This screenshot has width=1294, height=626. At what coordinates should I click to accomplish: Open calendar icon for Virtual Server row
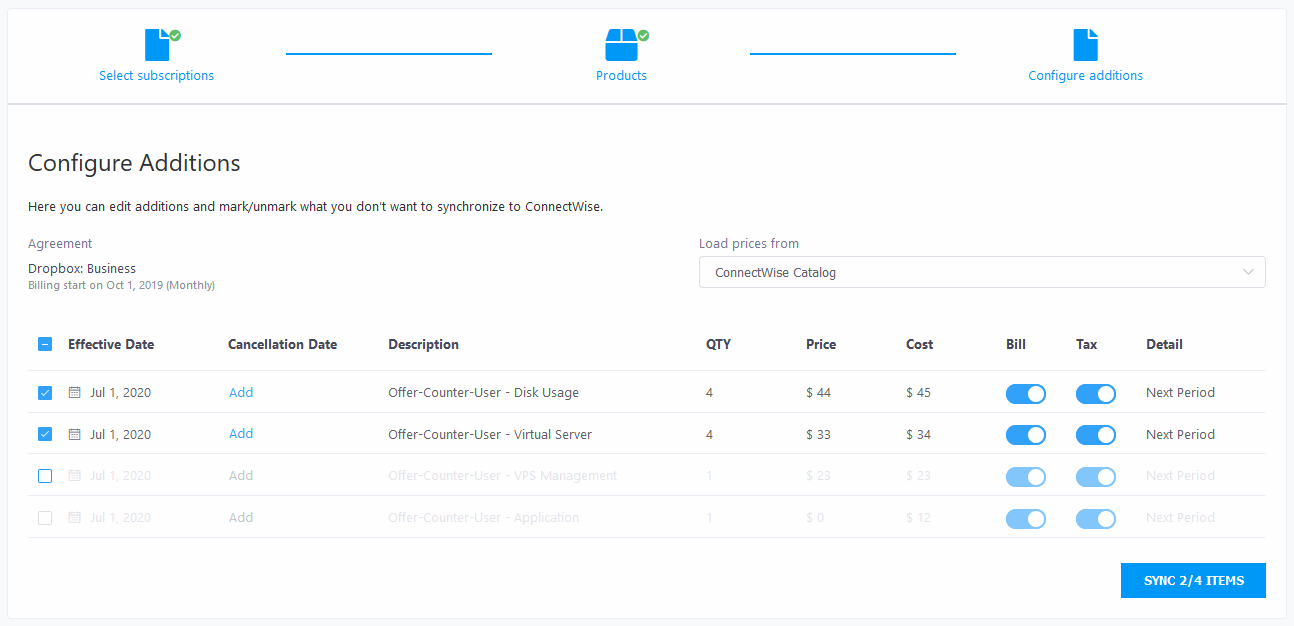pos(74,435)
